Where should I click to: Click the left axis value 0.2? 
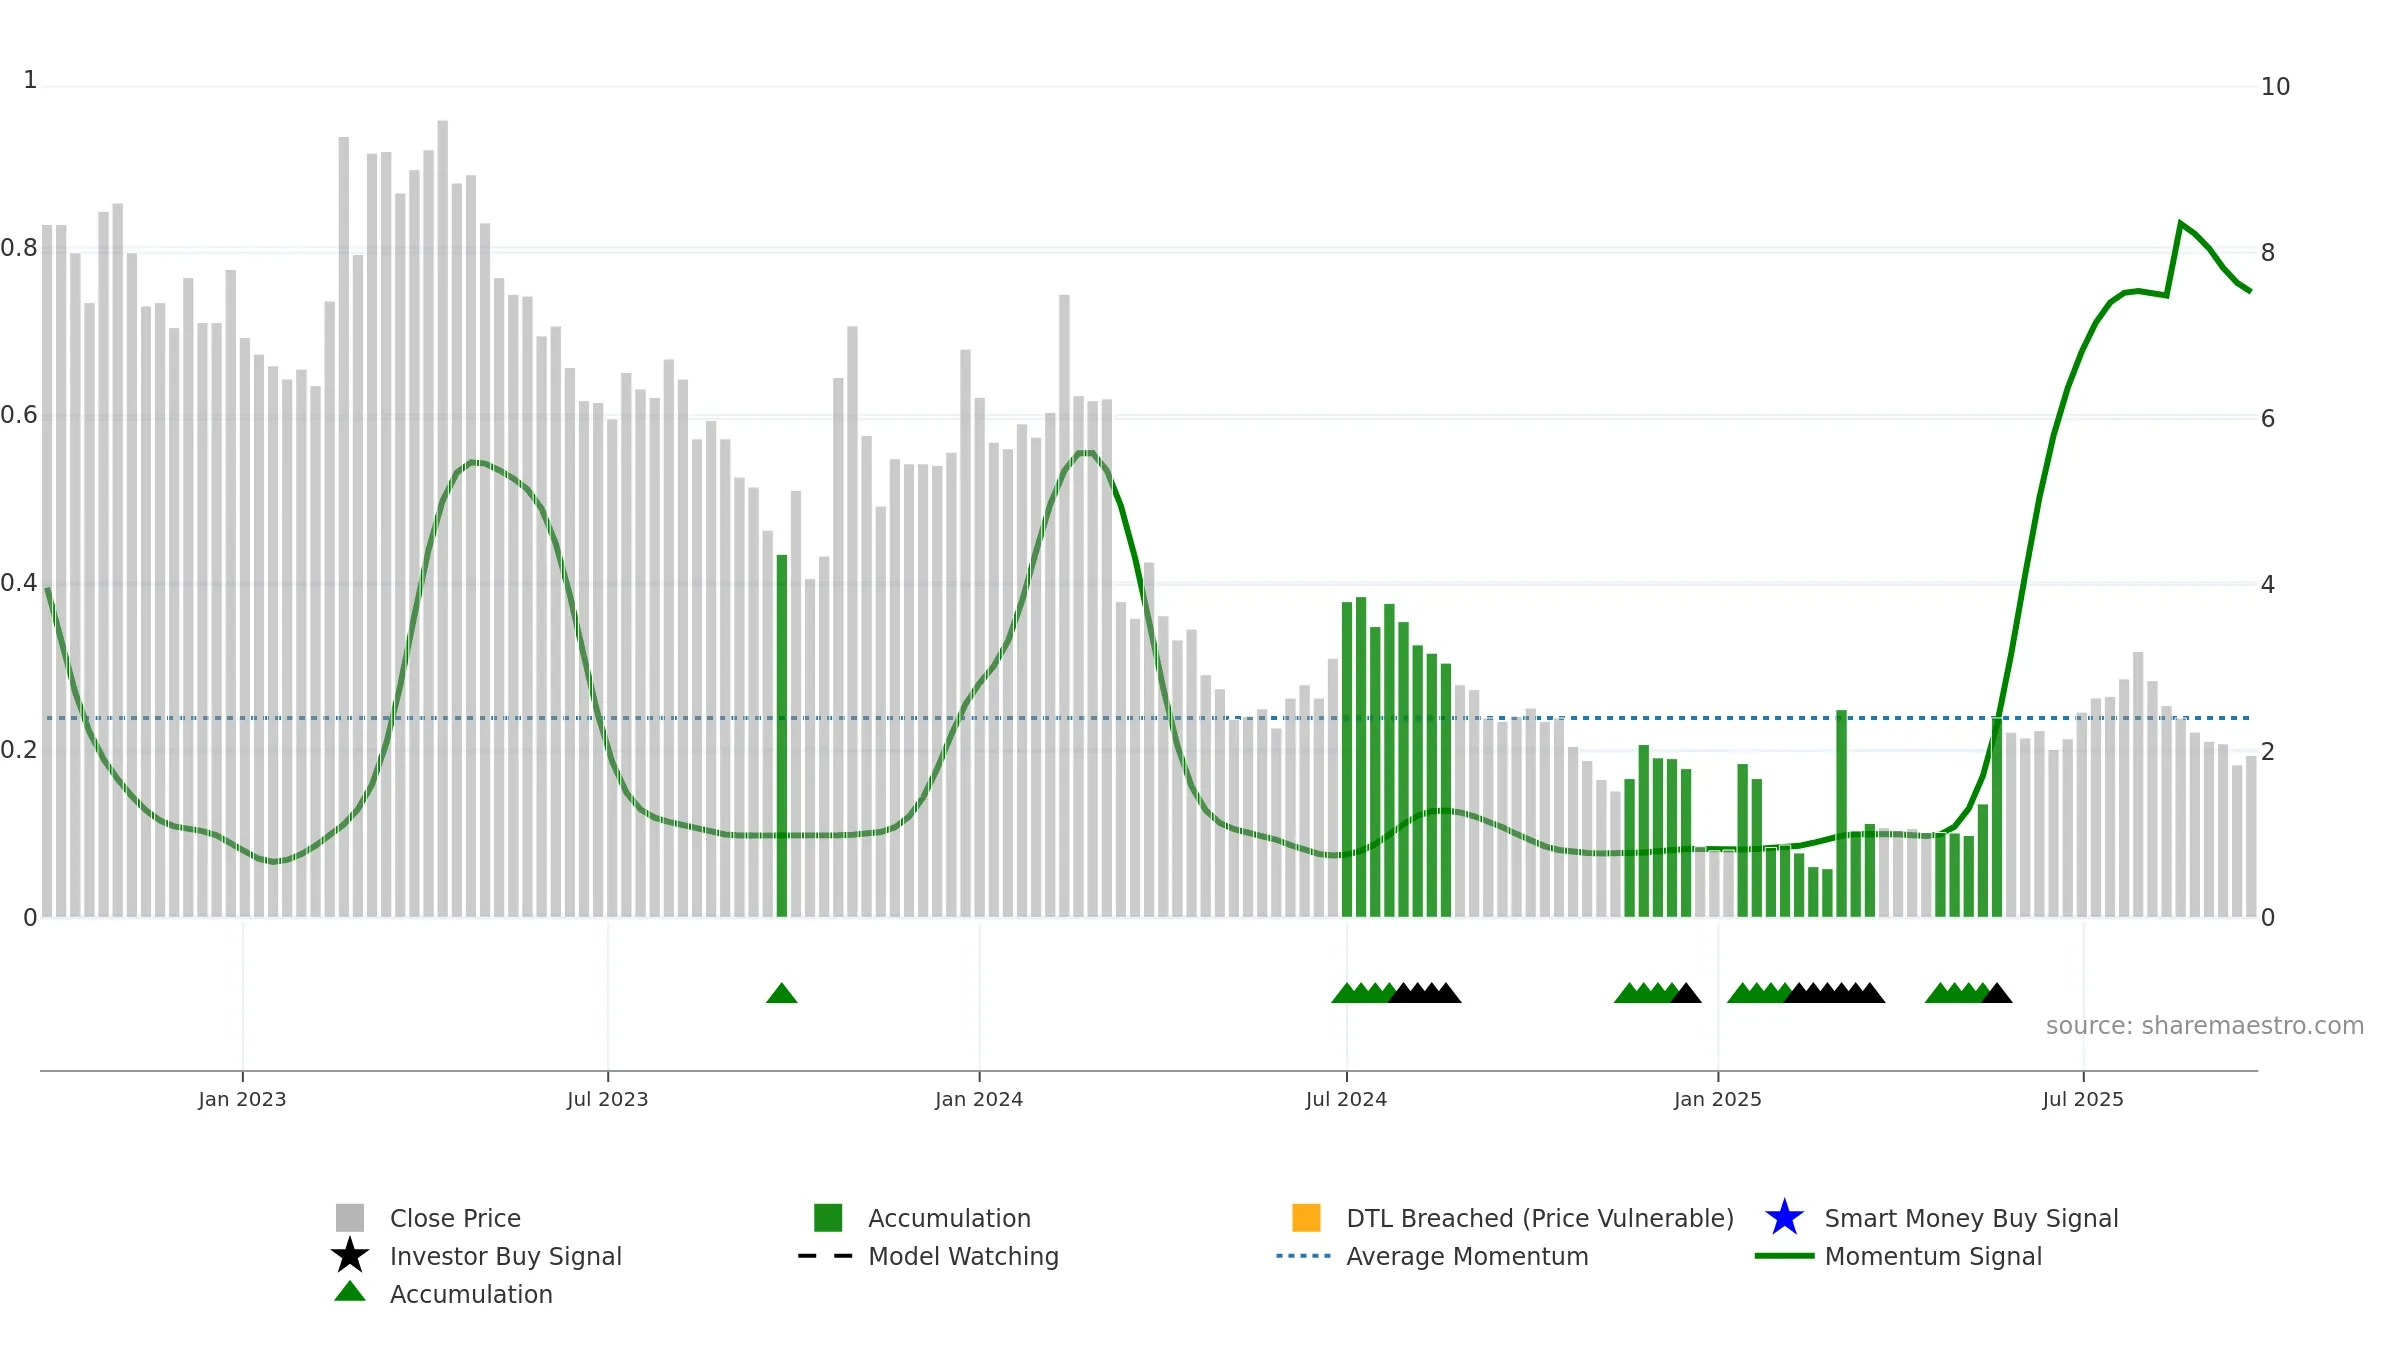(x=19, y=750)
